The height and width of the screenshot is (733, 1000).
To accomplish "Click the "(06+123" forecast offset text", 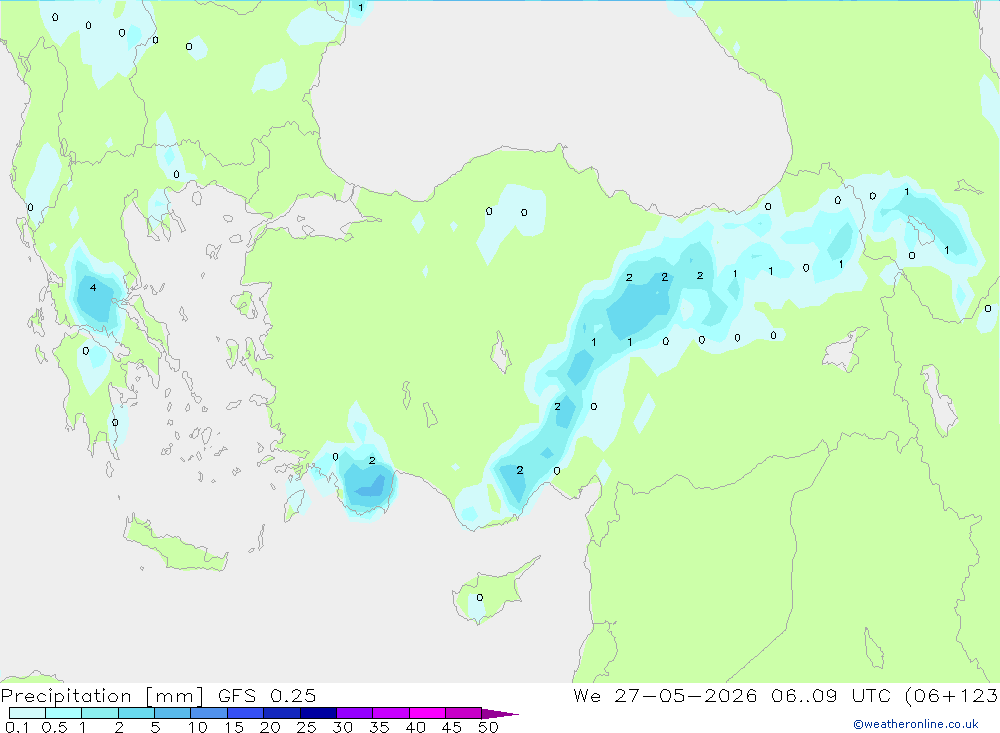I will coord(952,696).
